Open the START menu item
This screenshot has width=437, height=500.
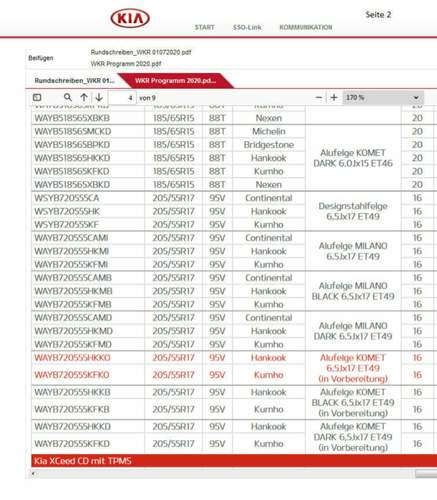click(x=204, y=27)
